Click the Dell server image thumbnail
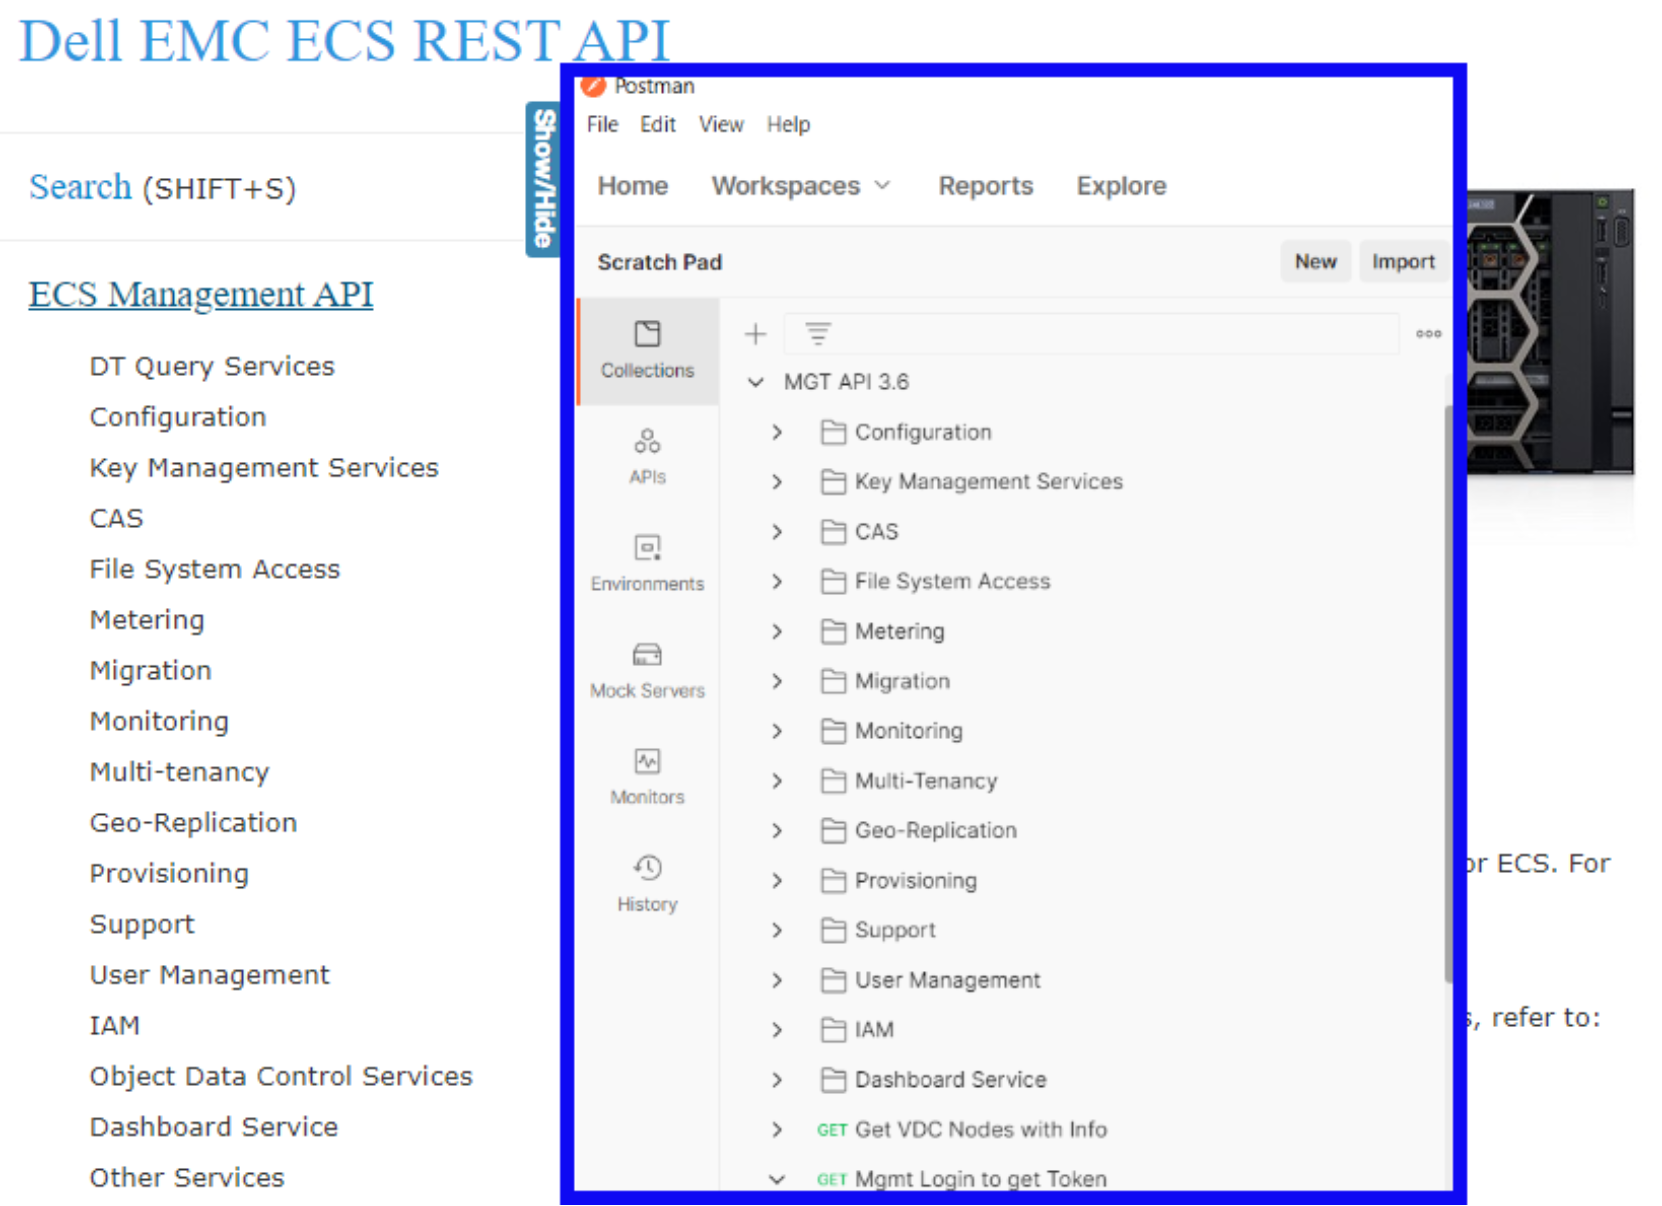The height and width of the screenshot is (1206, 1662). coord(1550,332)
